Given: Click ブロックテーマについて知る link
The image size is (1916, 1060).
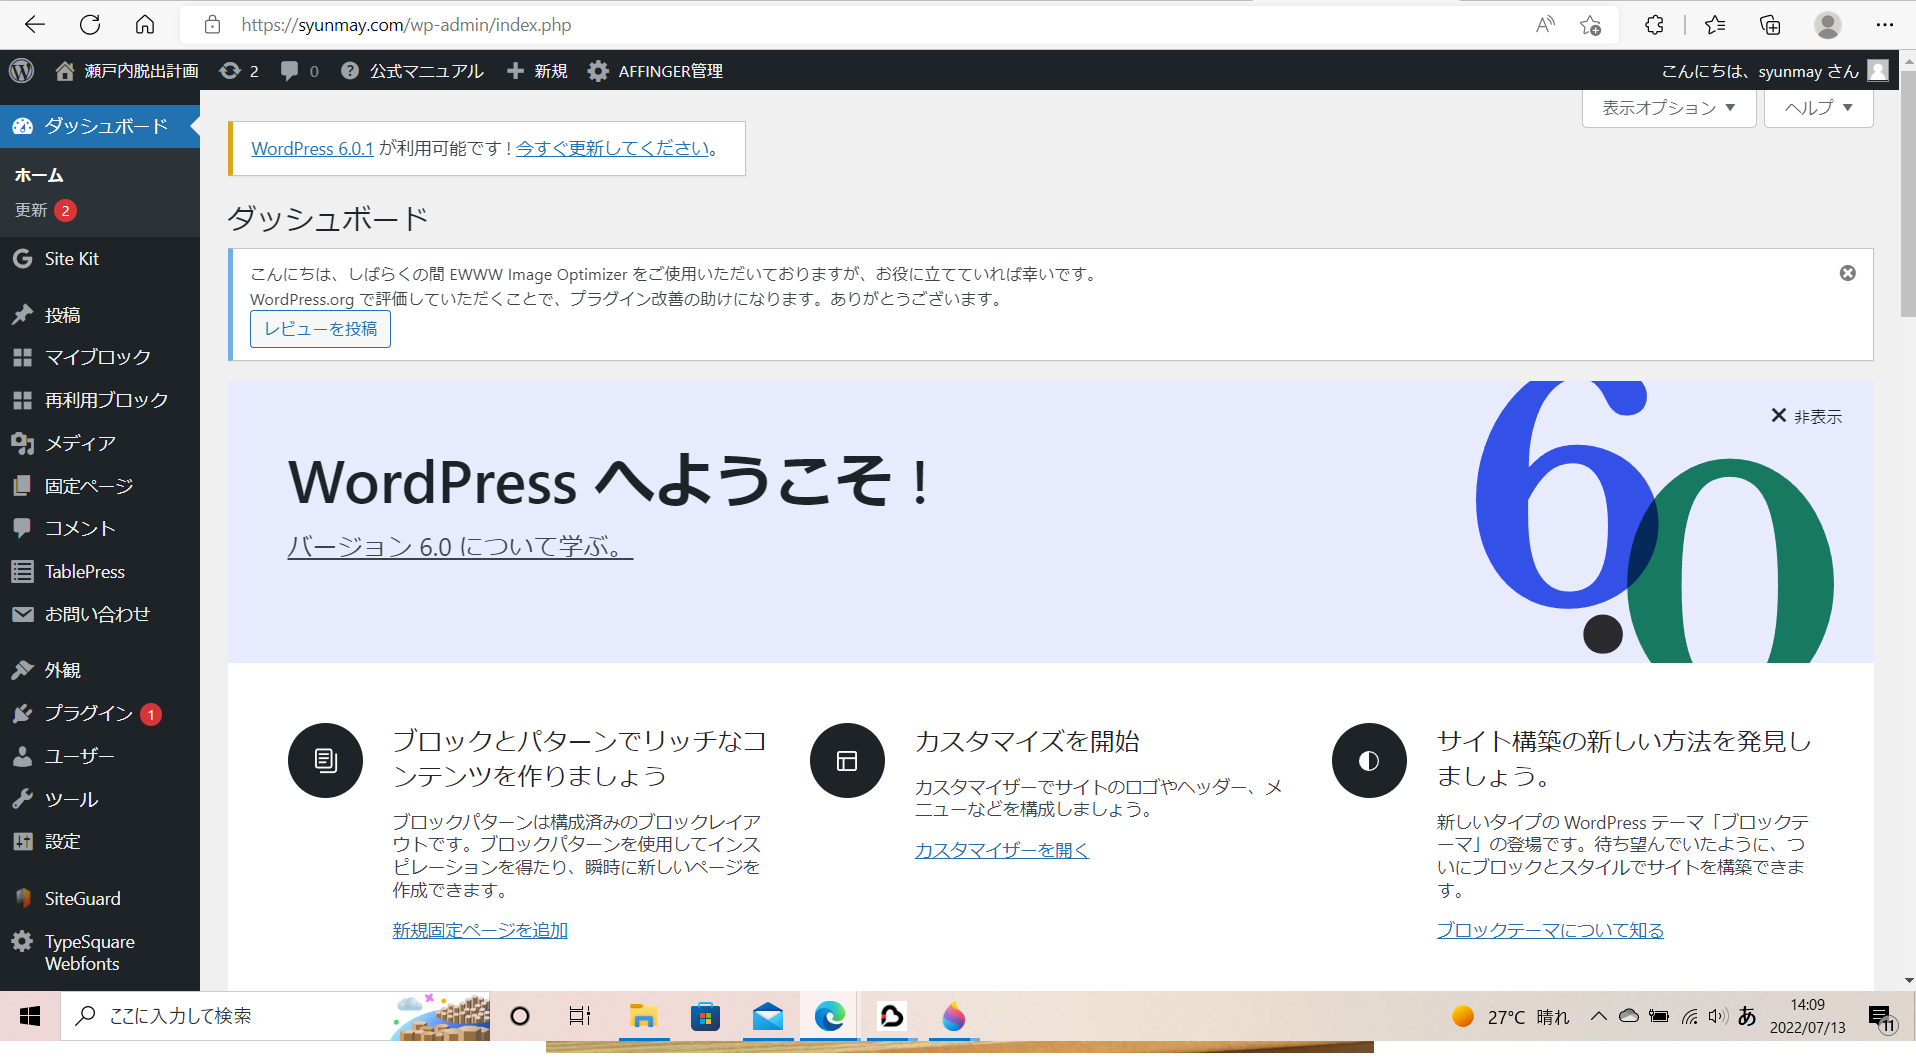Looking at the screenshot, I should (1550, 930).
